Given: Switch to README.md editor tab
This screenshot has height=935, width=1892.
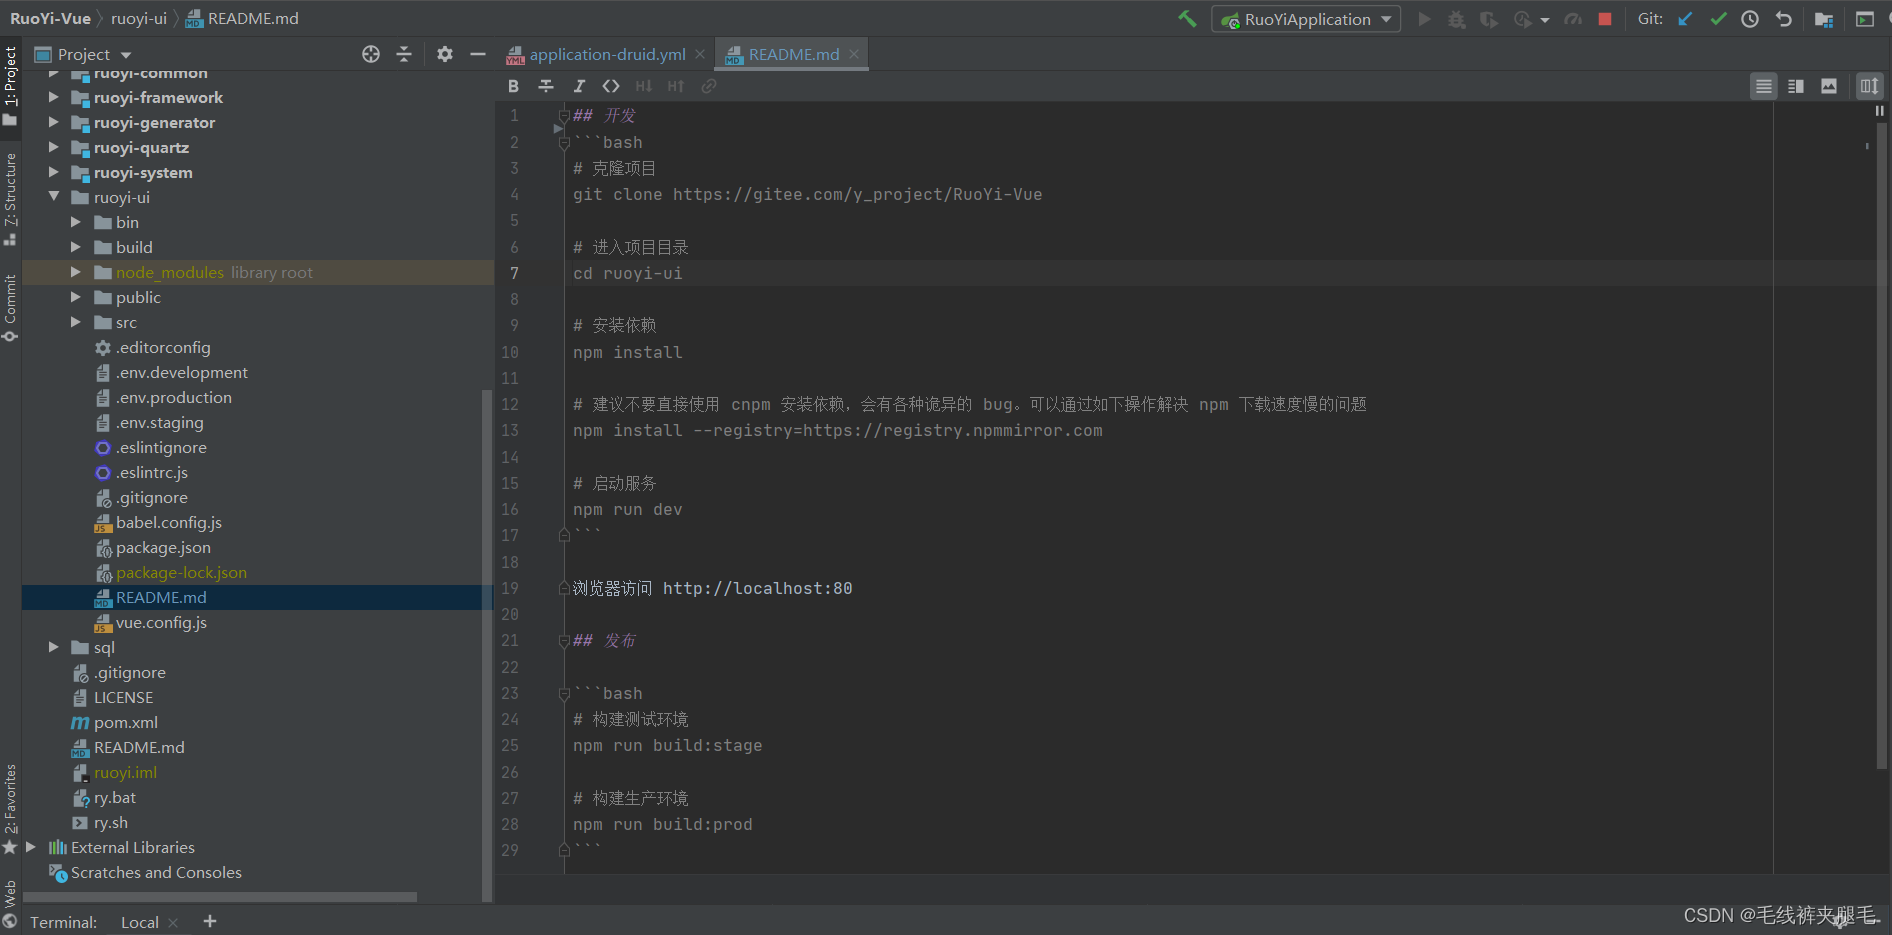Looking at the screenshot, I should tap(794, 54).
